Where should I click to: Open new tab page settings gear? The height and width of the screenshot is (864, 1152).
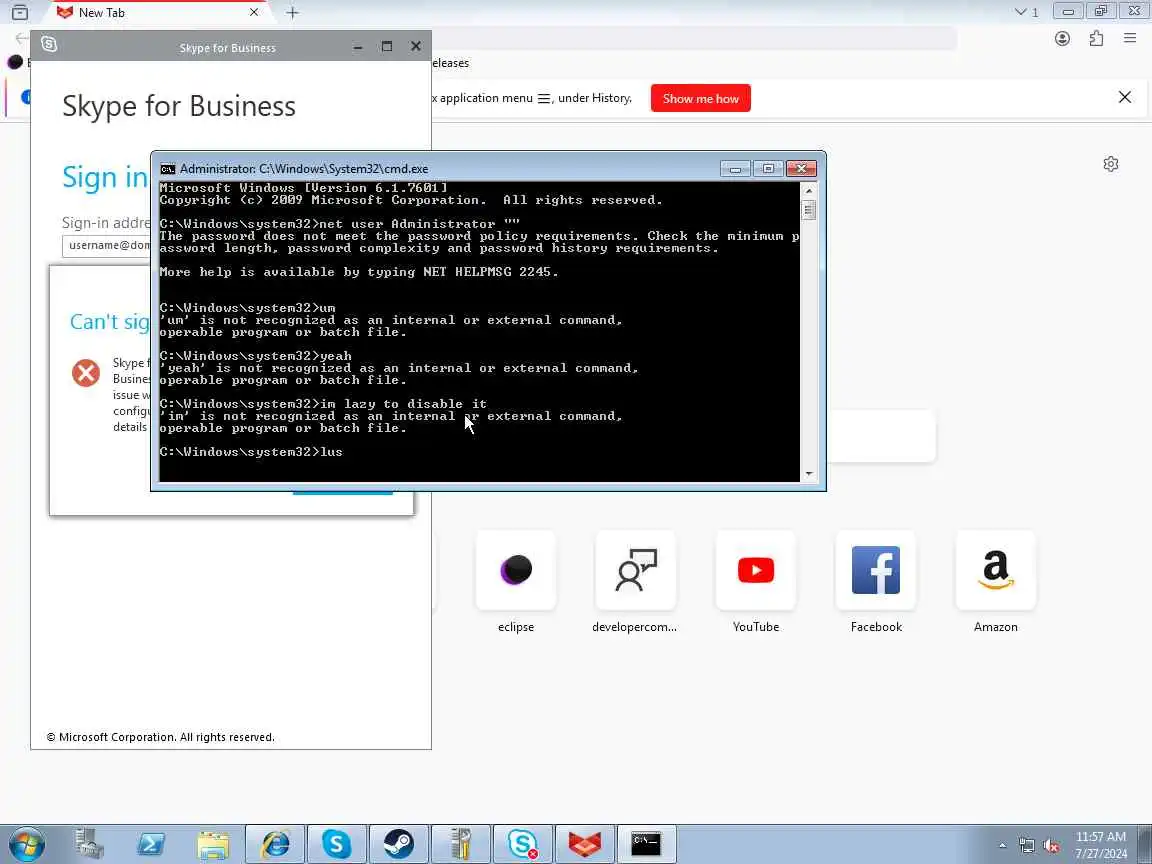(1111, 164)
